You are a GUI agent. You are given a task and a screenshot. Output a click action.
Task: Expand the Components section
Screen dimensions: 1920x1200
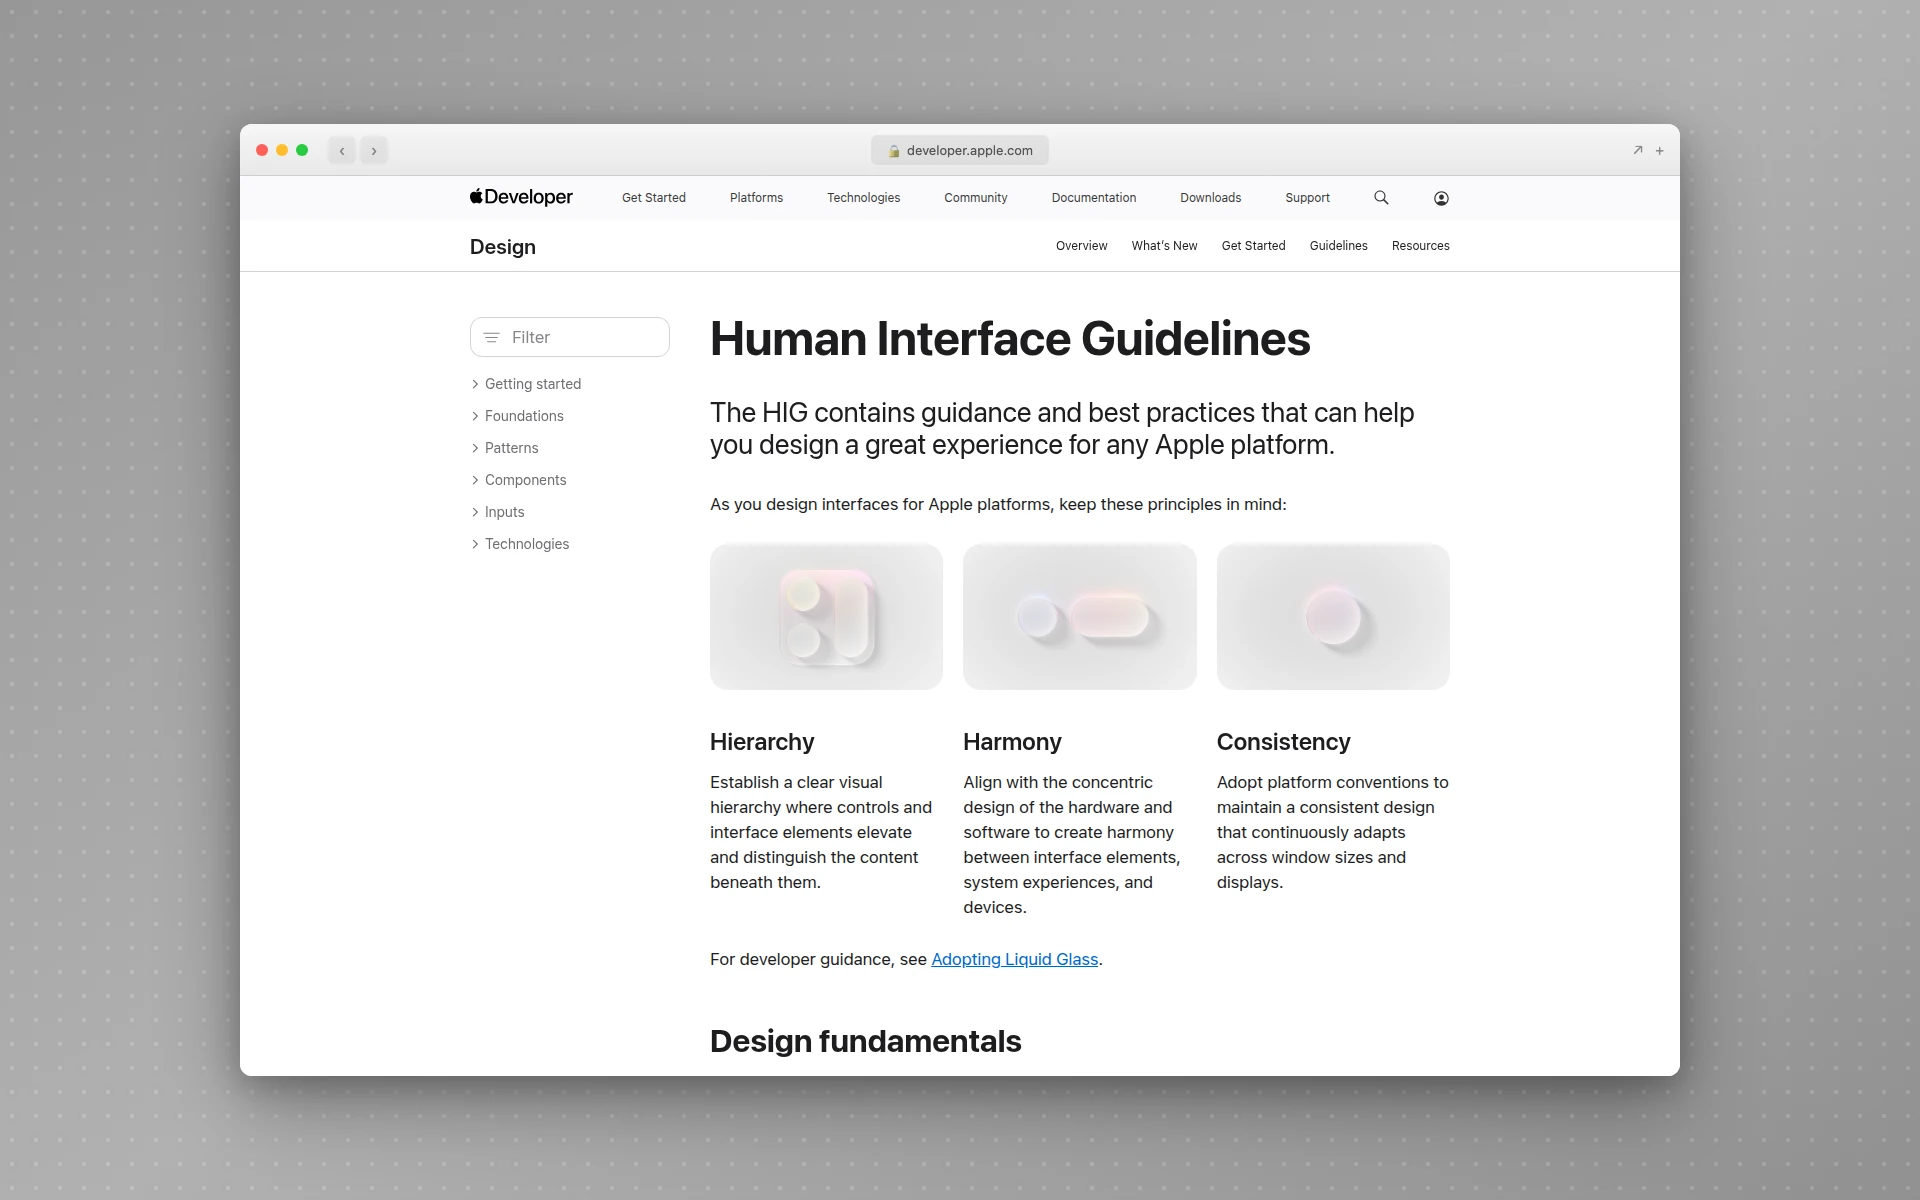[x=526, y=480]
